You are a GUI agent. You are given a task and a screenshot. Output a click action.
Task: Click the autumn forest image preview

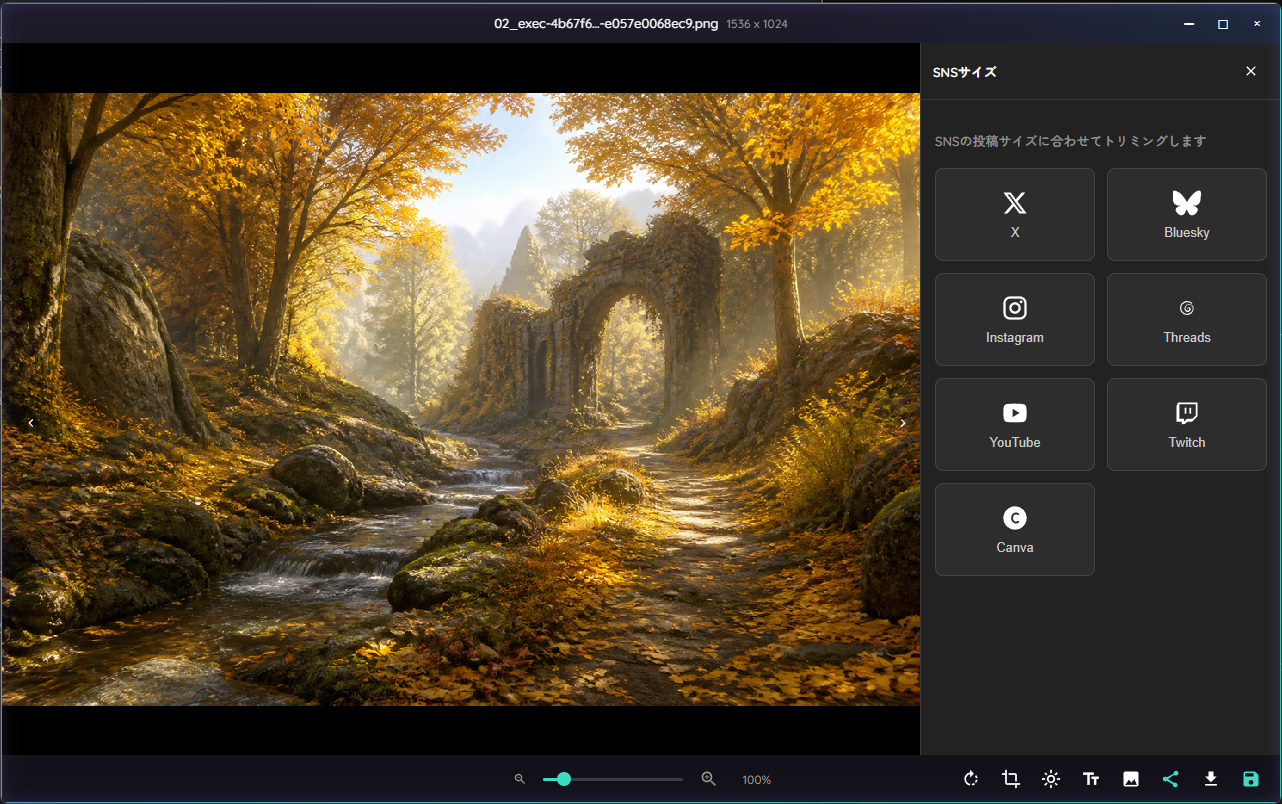click(460, 399)
